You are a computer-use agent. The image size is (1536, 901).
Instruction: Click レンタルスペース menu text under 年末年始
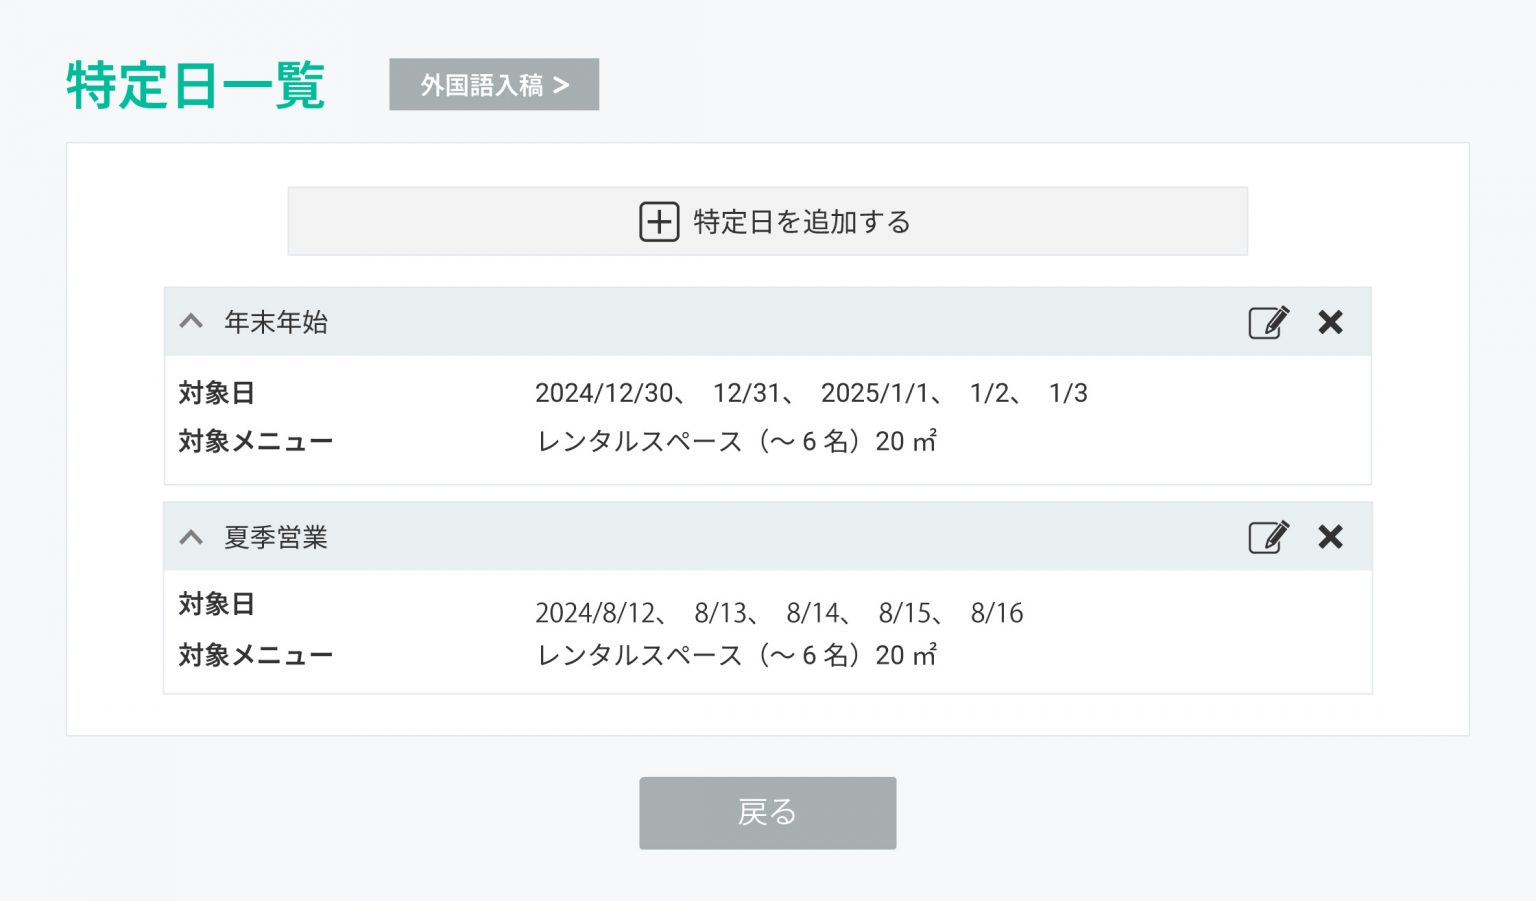pyautogui.click(x=736, y=441)
